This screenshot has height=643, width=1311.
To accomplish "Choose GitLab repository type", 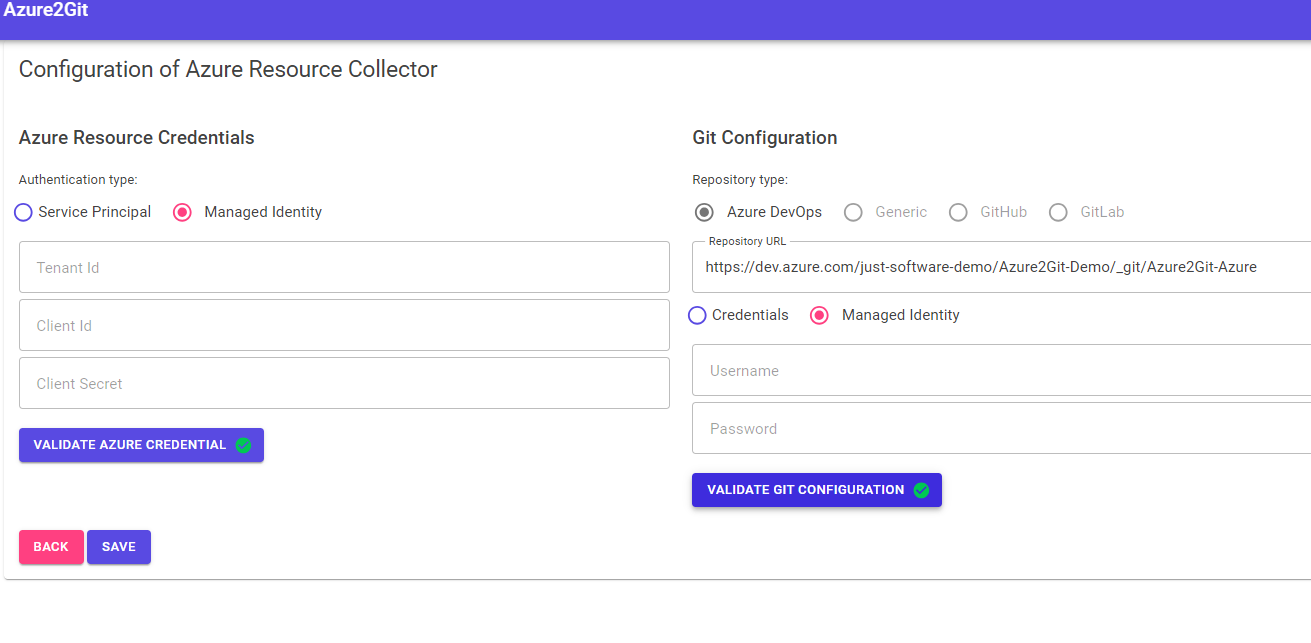I will pos(1058,212).
